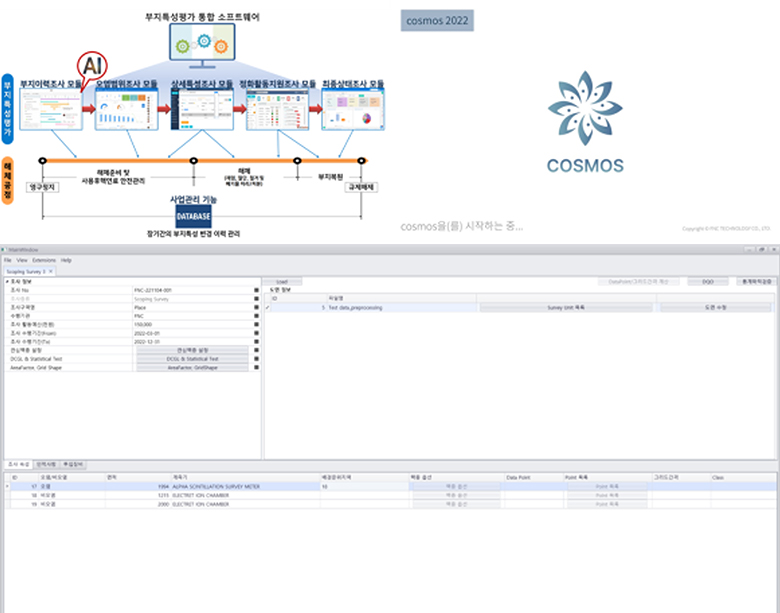Image resolution: width=780 pixels, height=613 pixels.
Task: Click the cosmos 2022 label
Action: (437, 20)
